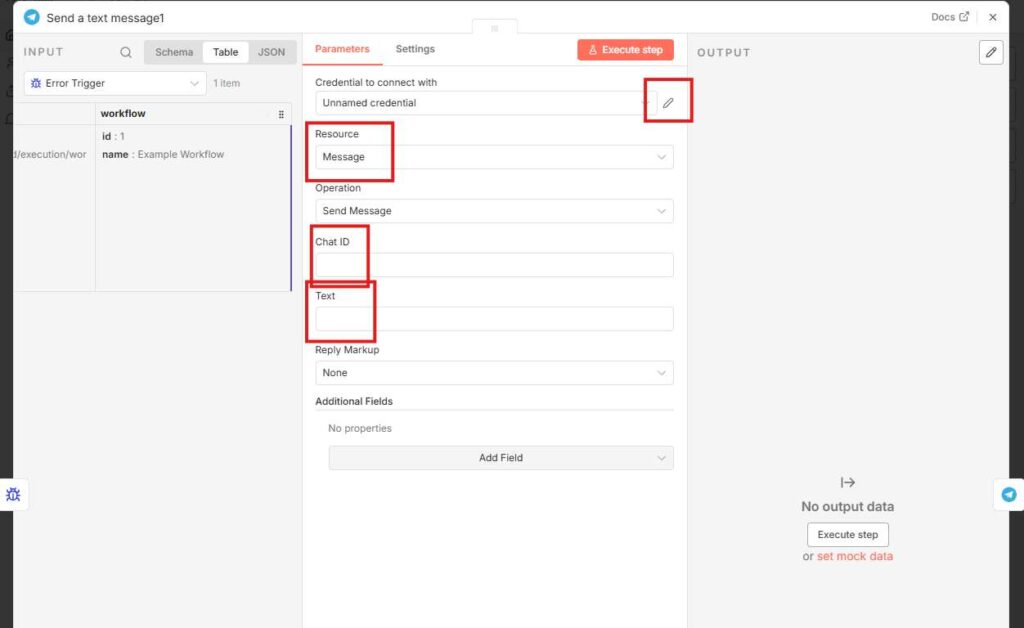Switch input view to Schema
The image size is (1024, 628).
[174, 52]
